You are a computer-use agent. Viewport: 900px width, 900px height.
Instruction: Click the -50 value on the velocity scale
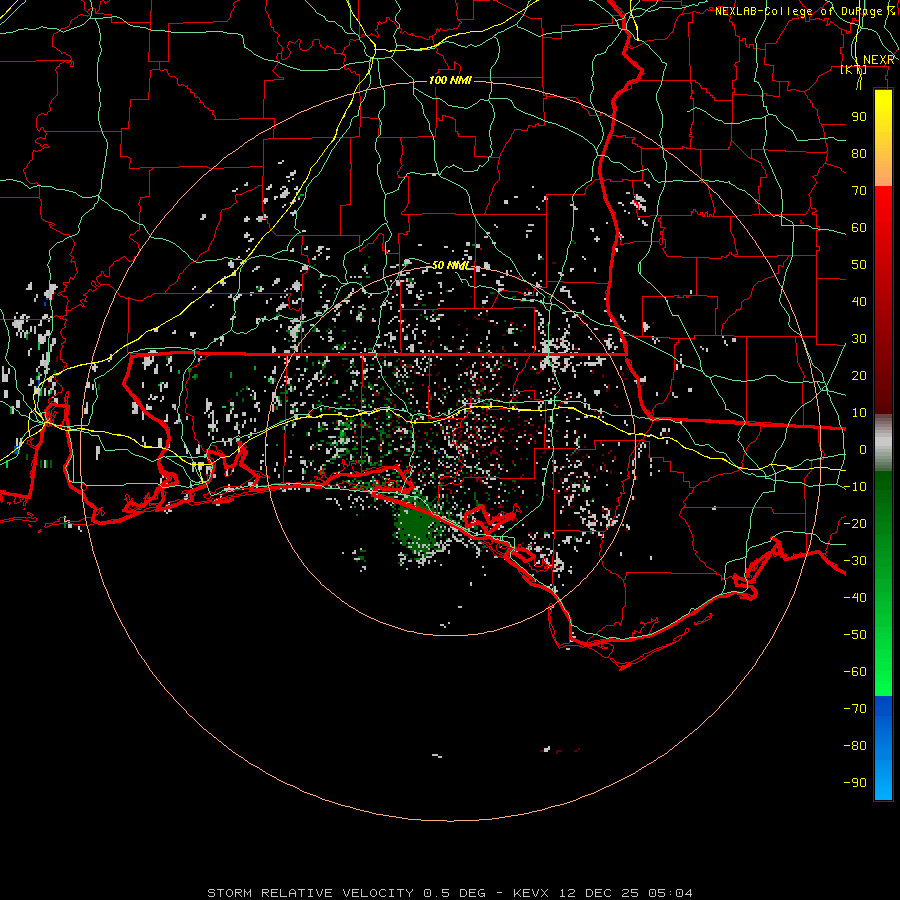click(x=855, y=635)
